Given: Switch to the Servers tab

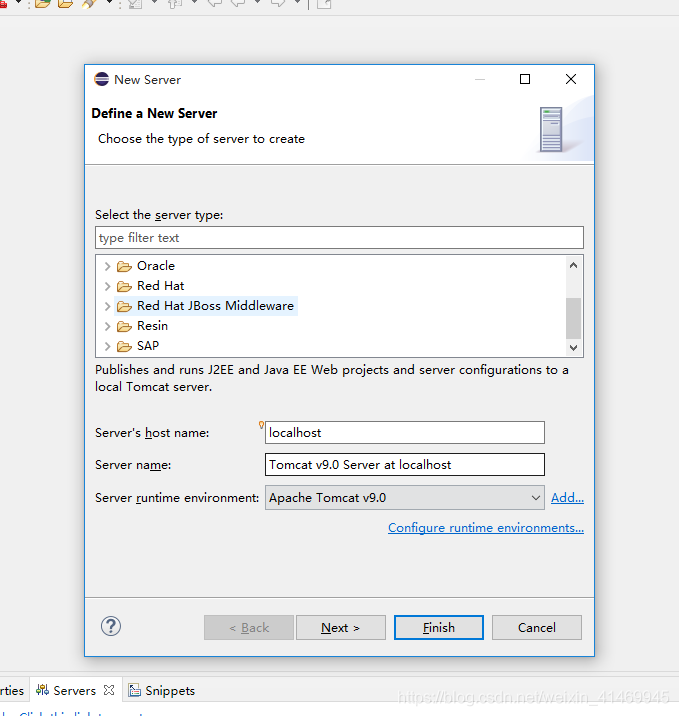Looking at the screenshot, I should [x=74, y=690].
